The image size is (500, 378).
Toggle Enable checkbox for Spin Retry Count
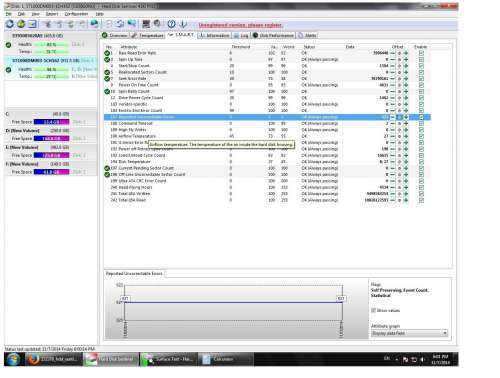pos(421,91)
